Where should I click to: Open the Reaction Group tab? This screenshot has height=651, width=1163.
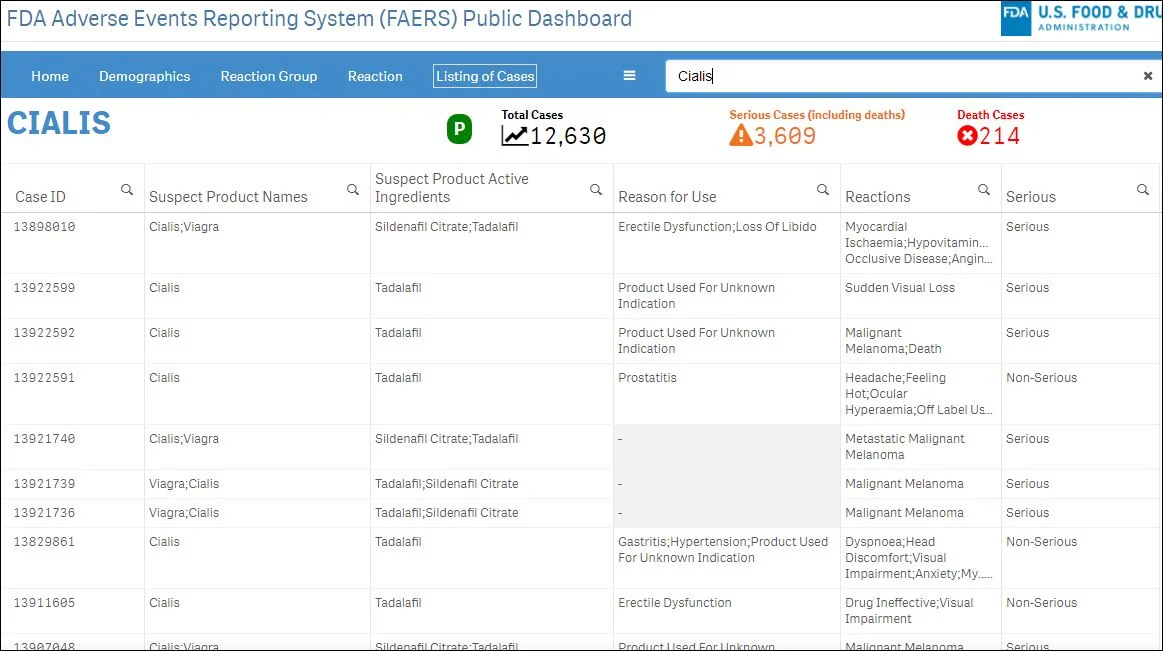[268, 76]
